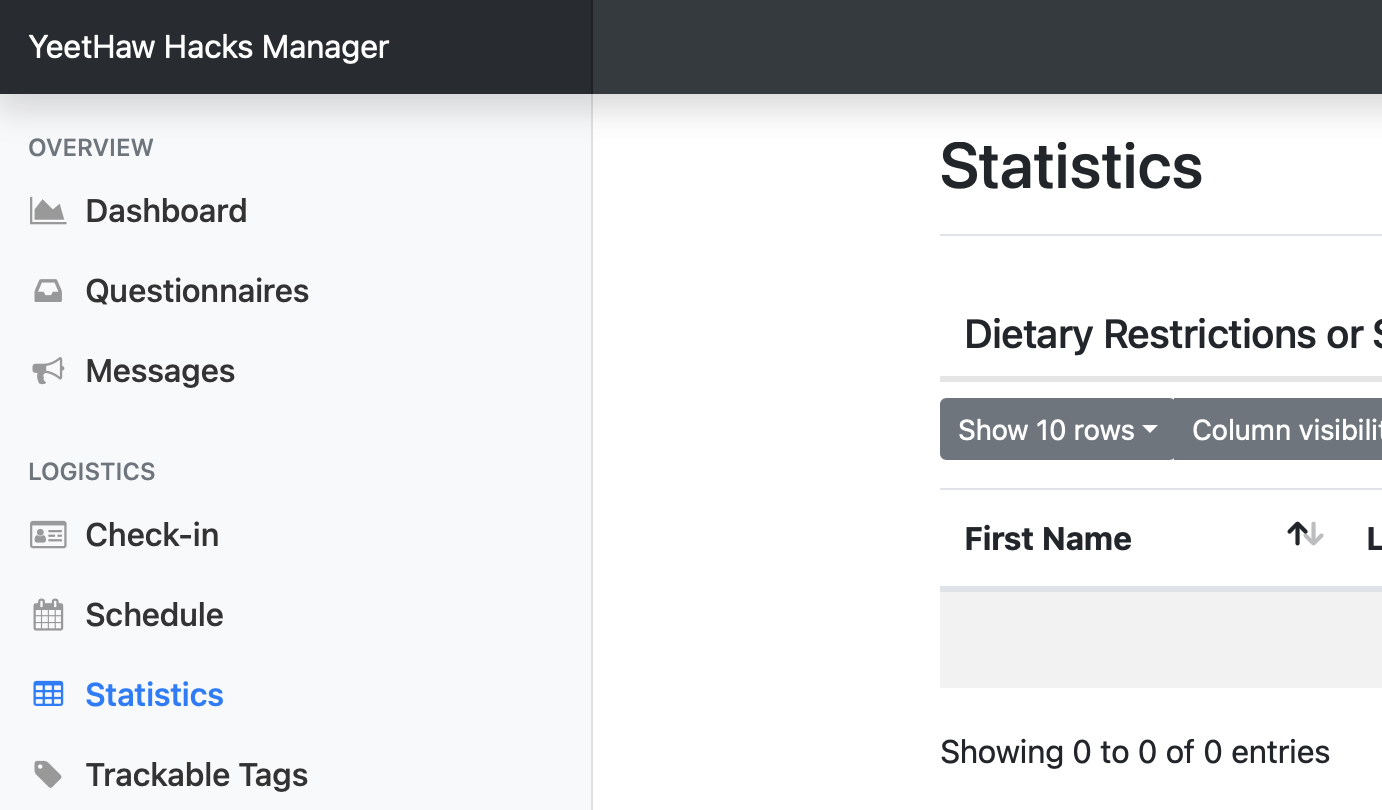
Task: Sort by the First Name column header
Action: click(x=1048, y=539)
